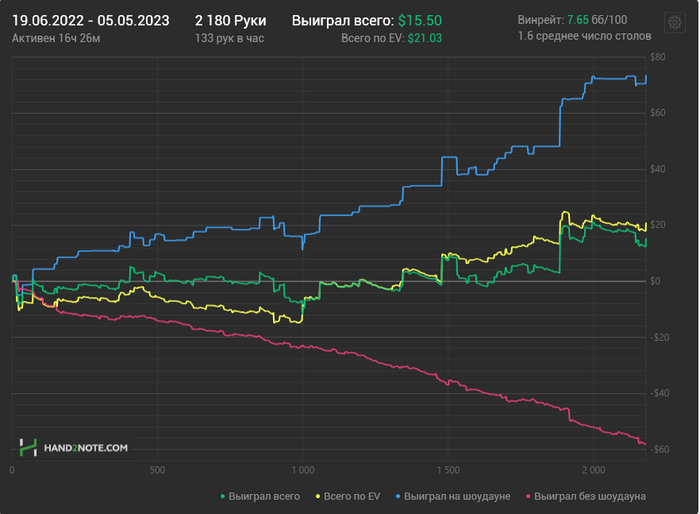
Task: Click the -$60 y-axis label
Action: click(659, 450)
